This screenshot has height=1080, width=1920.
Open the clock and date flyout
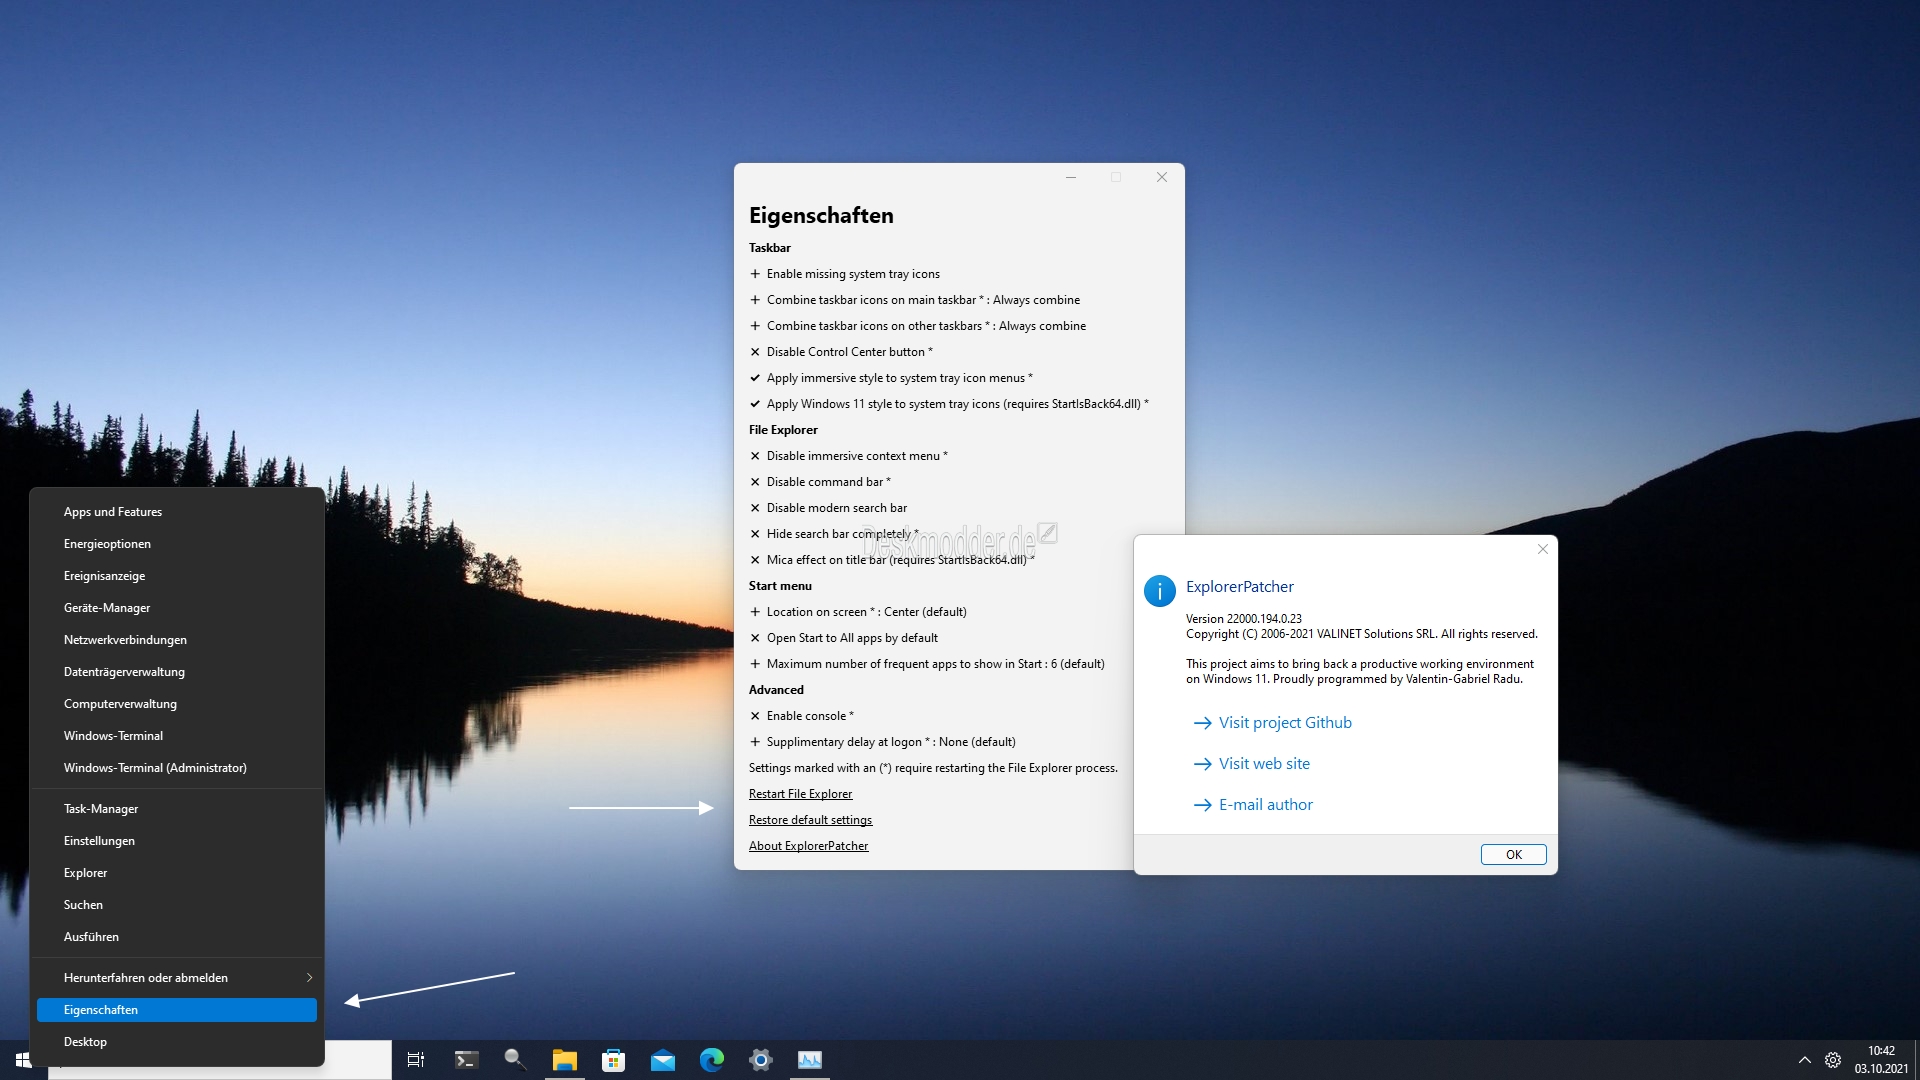pos(1882,1060)
